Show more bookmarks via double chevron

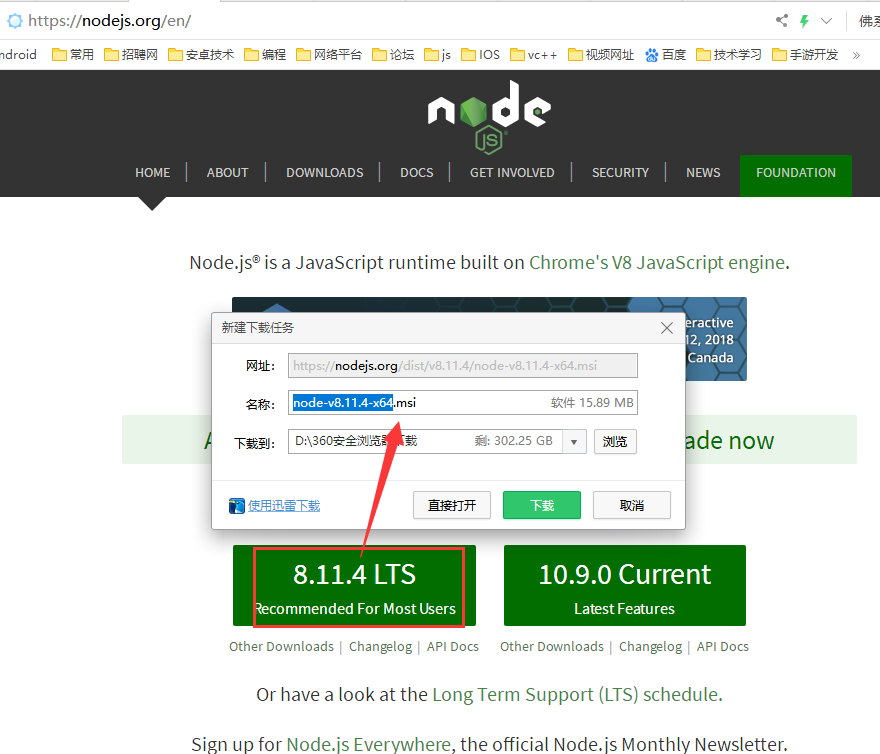coord(856,55)
